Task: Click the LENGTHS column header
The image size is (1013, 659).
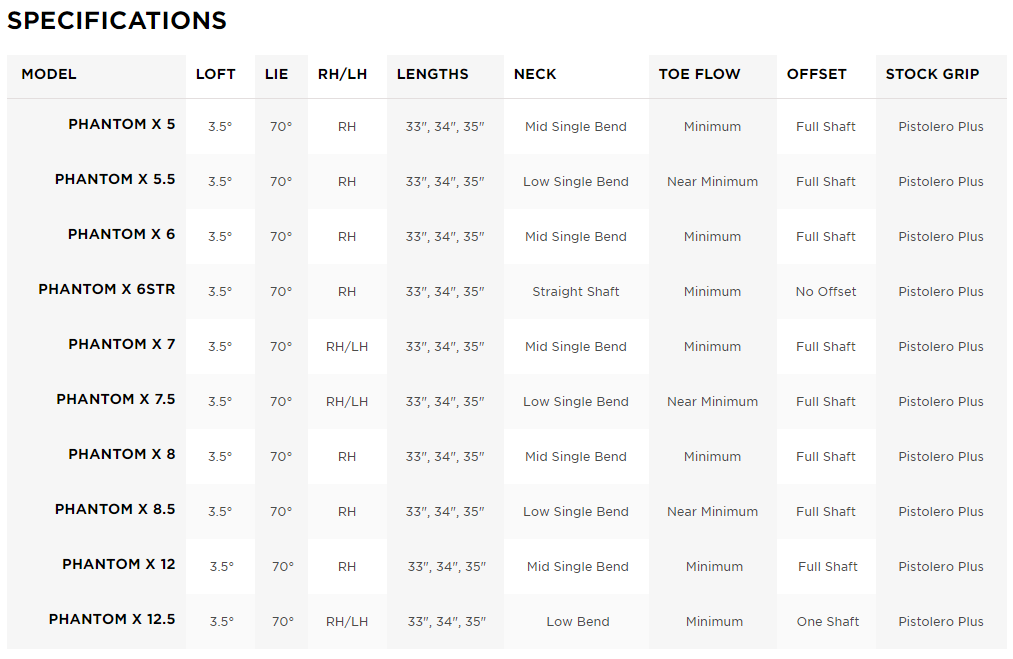Action: [433, 74]
